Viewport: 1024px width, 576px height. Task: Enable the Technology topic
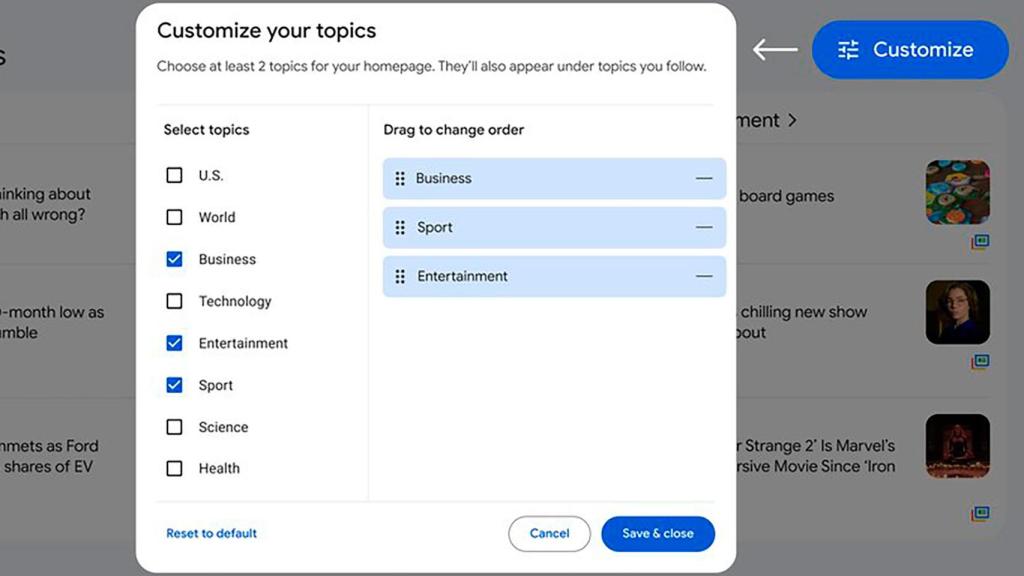click(x=174, y=301)
